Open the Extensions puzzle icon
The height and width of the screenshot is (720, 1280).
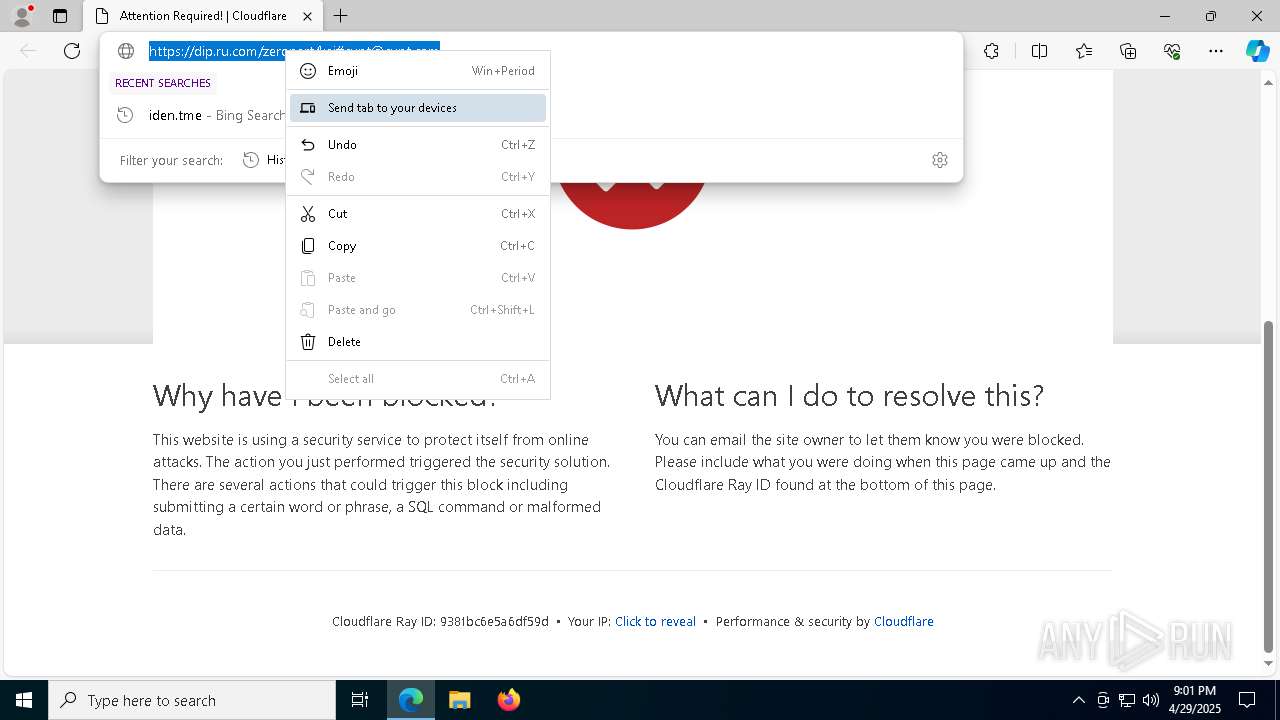pyautogui.click(x=991, y=51)
